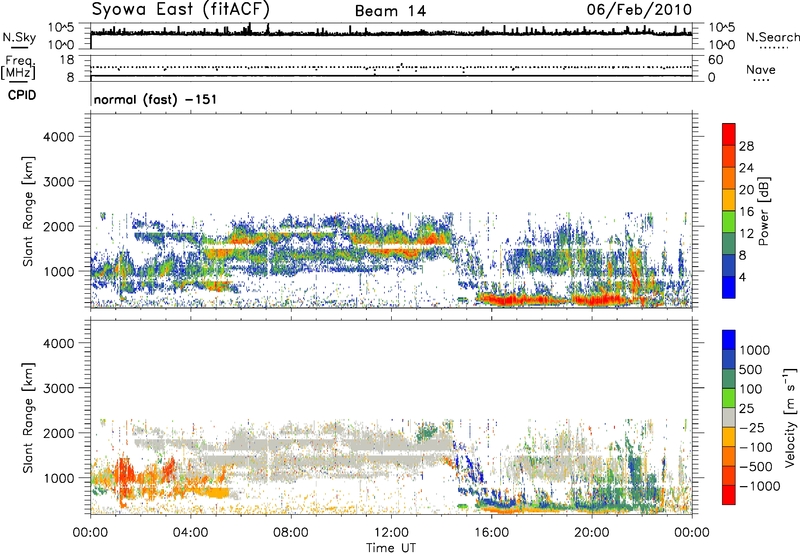Screen dimensions: 800x554
Task: Click the '08:00' time axis label
Action: click(291, 533)
